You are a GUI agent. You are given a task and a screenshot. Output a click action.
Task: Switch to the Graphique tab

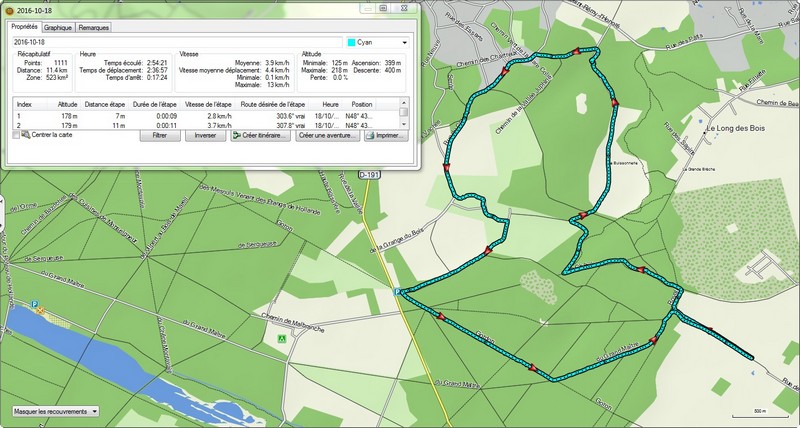pyautogui.click(x=58, y=28)
